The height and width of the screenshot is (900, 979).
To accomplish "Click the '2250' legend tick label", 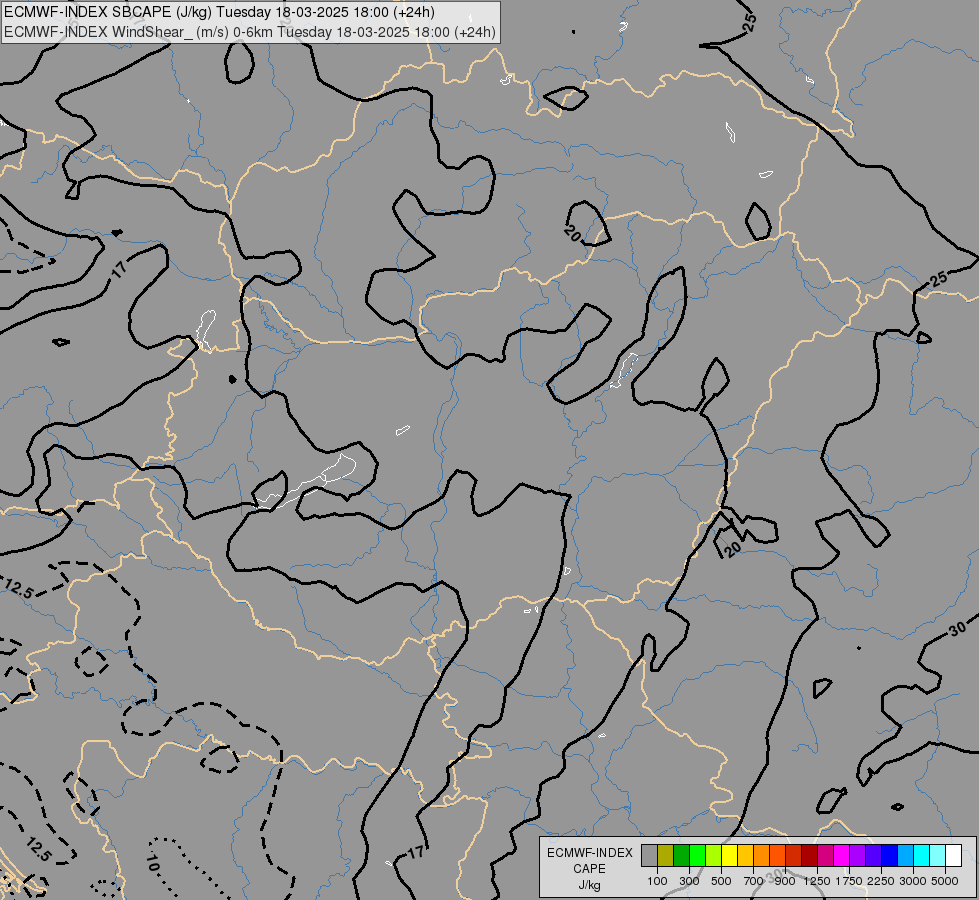I will tap(881, 881).
